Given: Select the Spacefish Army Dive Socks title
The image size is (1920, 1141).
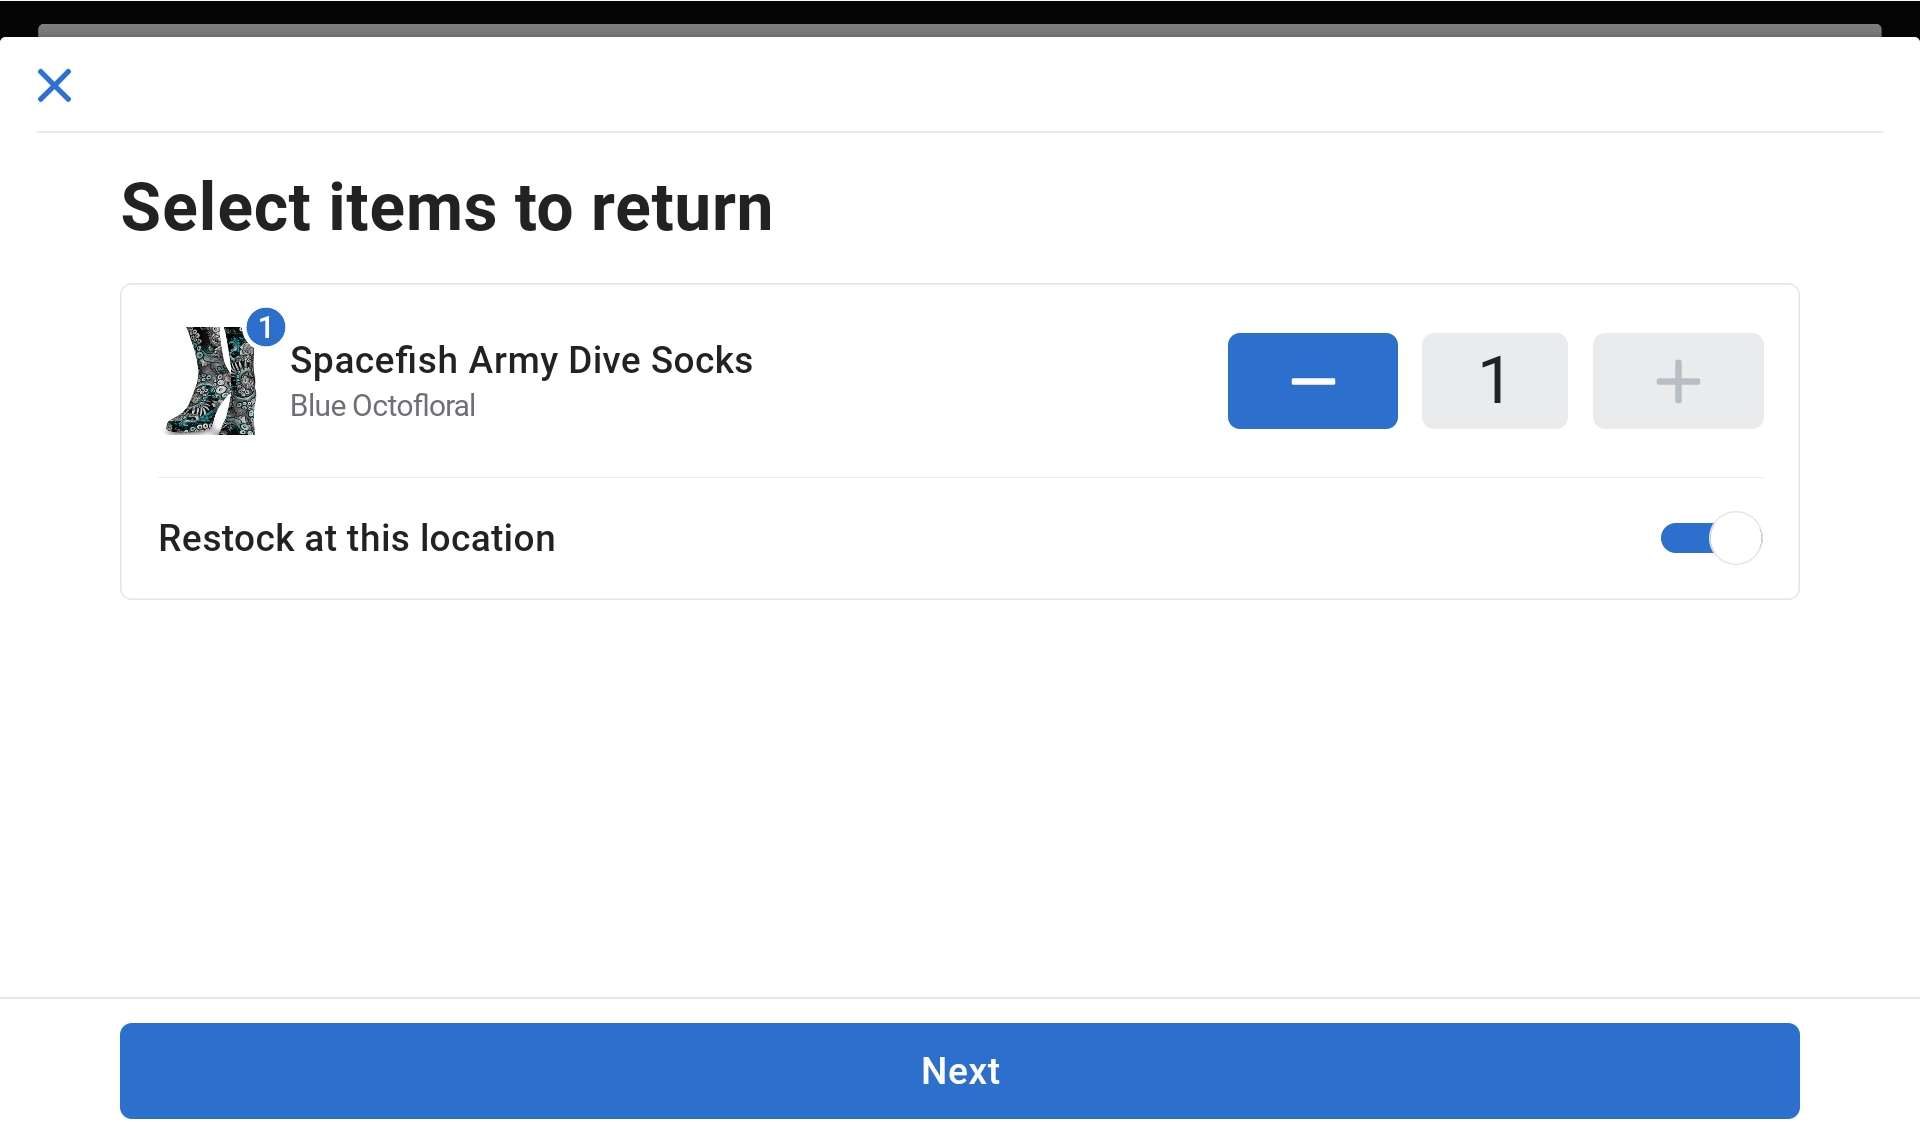Looking at the screenshot, I should (x=521, y=361).
